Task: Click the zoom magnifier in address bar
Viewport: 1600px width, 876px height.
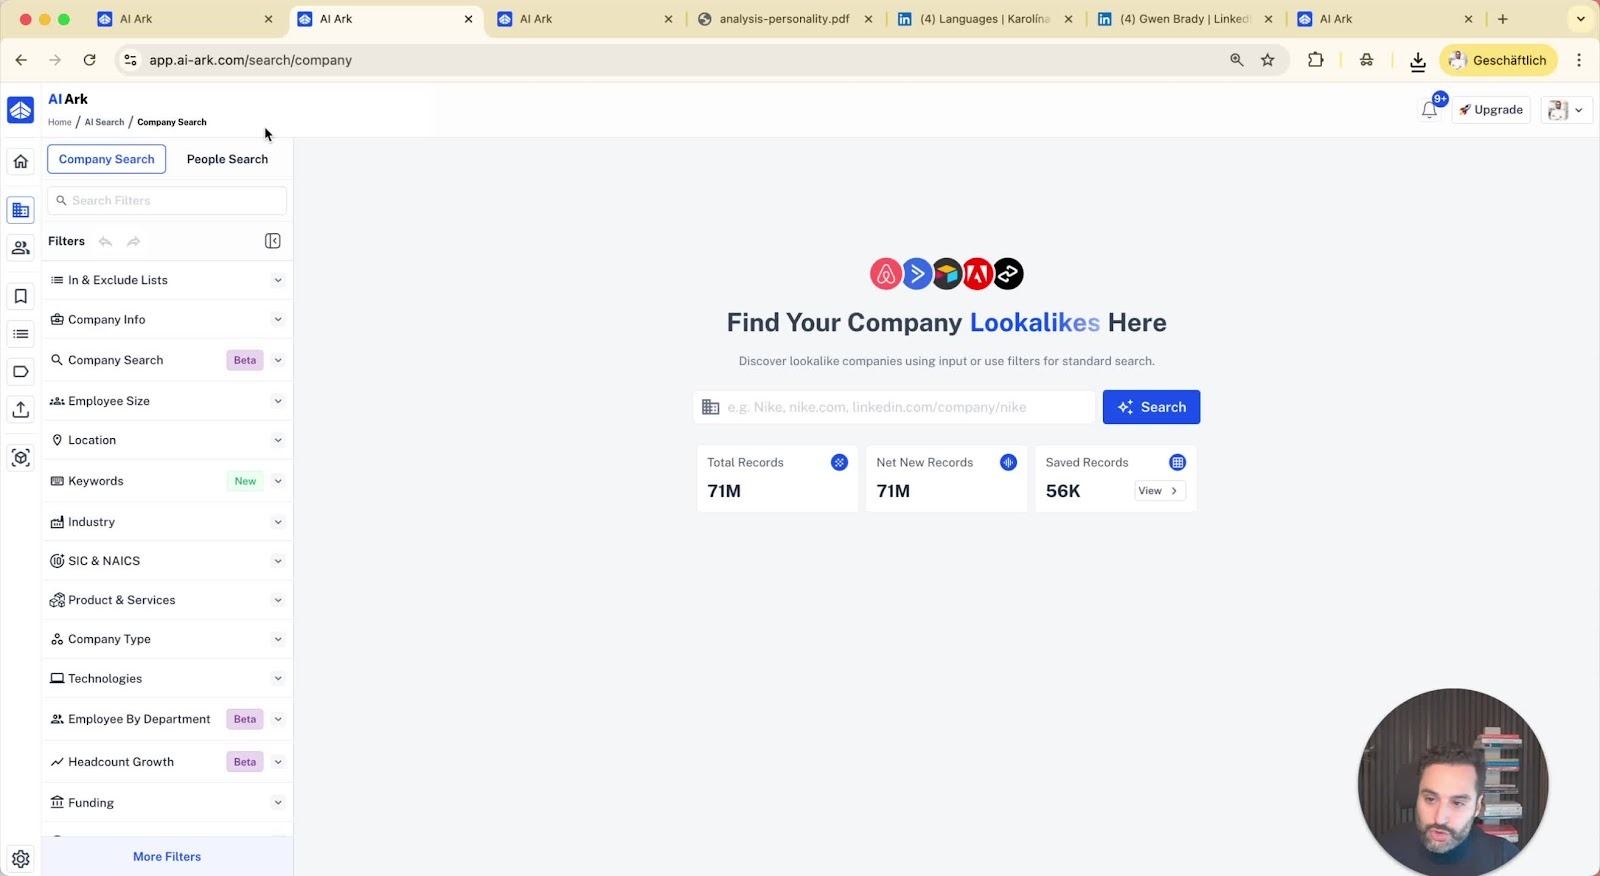Action: pyautogui.click(x=1237, y=60)
